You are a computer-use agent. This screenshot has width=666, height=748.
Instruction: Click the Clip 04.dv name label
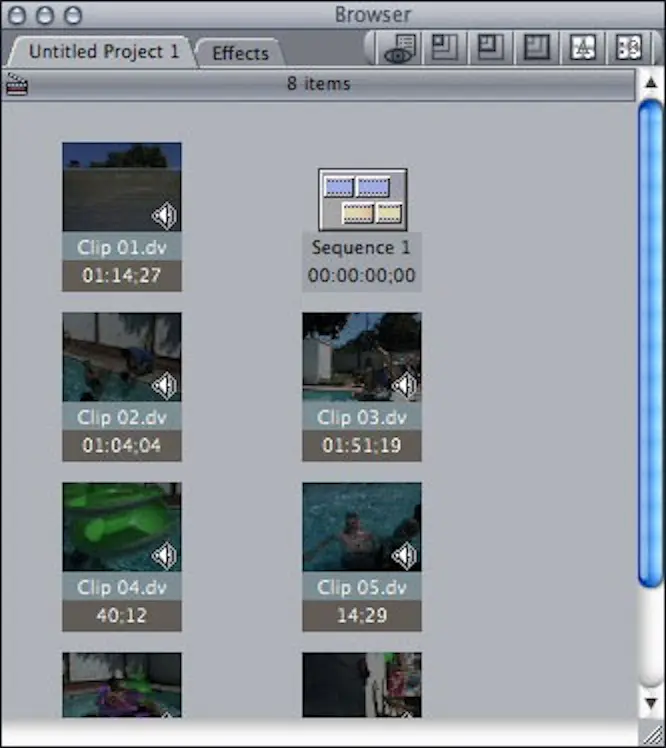(x=122, y=587)
